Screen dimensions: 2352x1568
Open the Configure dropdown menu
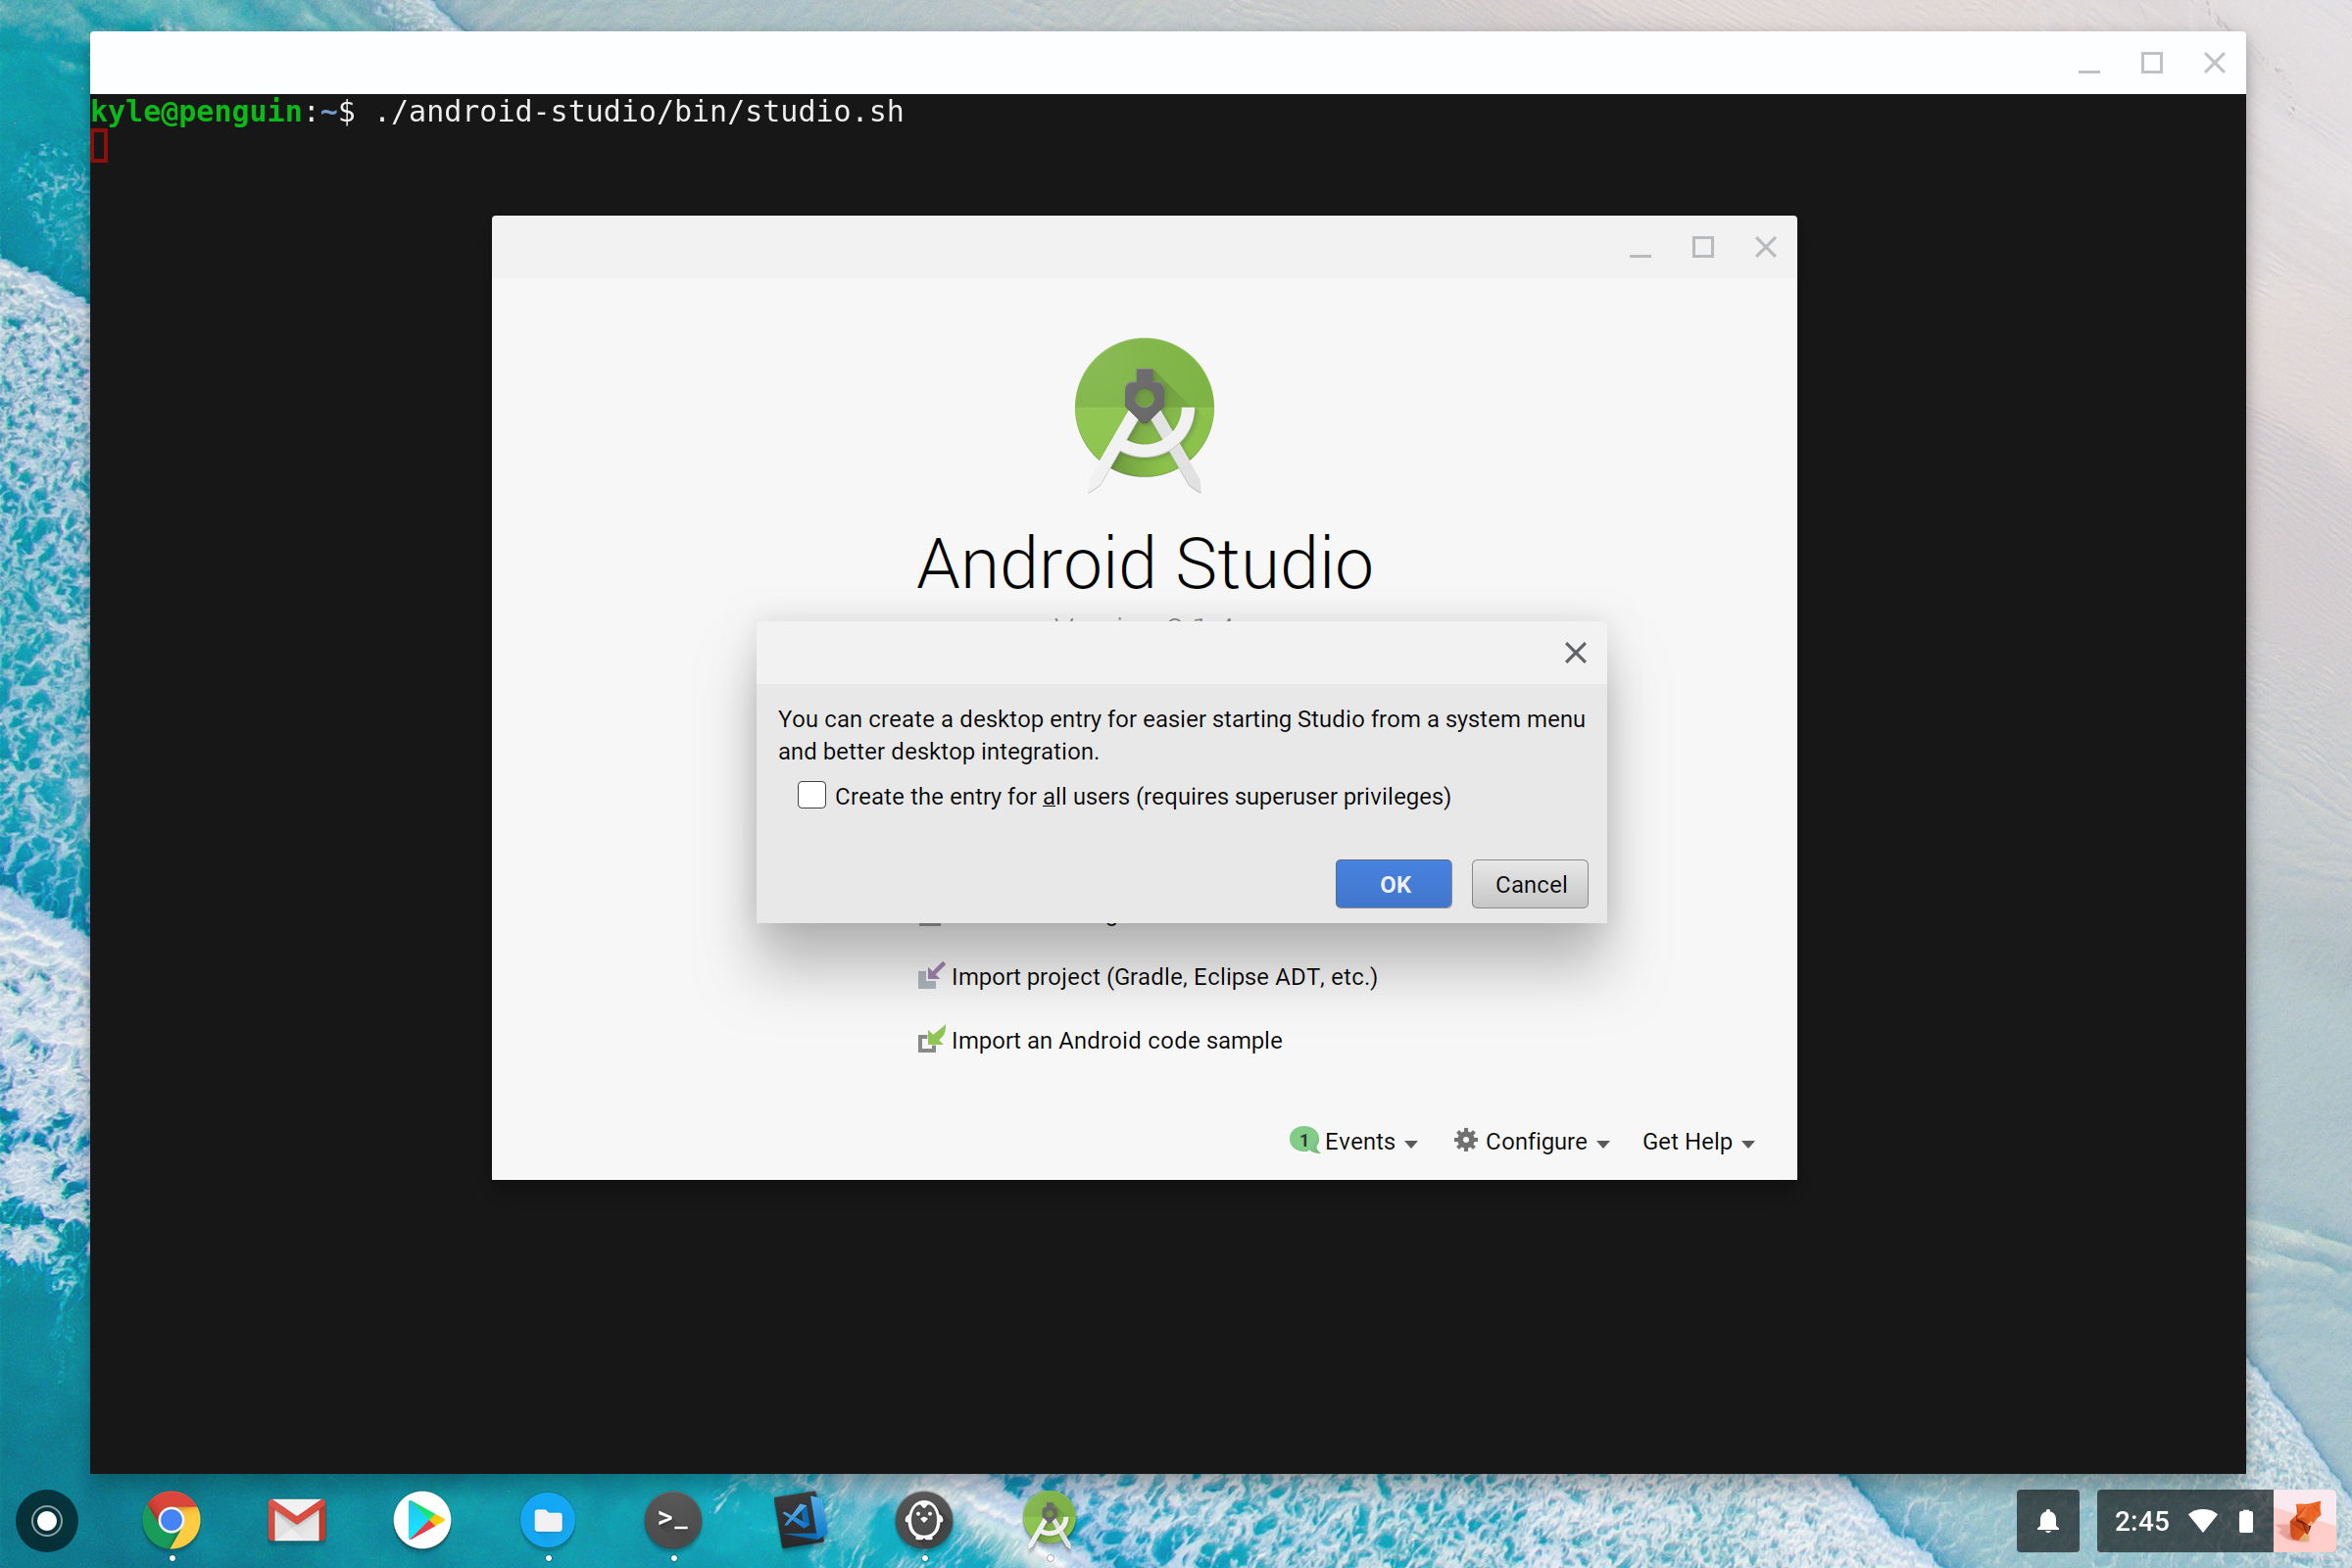[1533, 1141]
